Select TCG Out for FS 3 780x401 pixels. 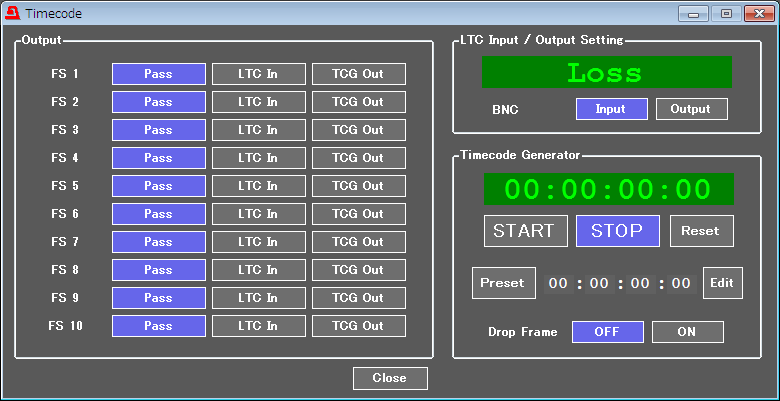tap(358, 130)
